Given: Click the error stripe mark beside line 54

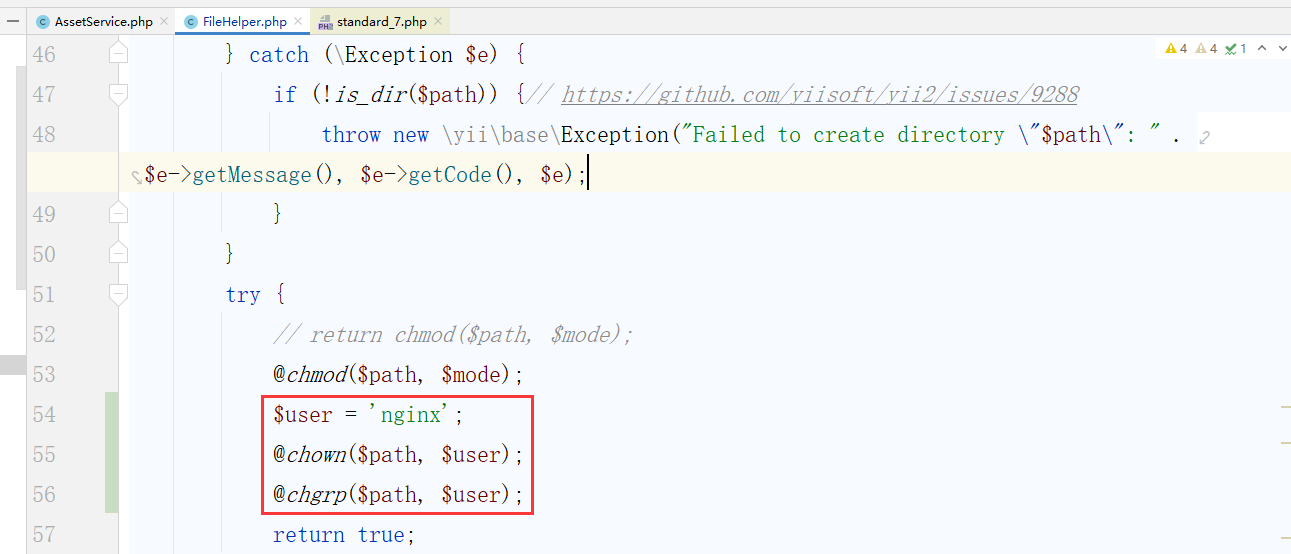Looking at the screenshot, I should 1285,407.
